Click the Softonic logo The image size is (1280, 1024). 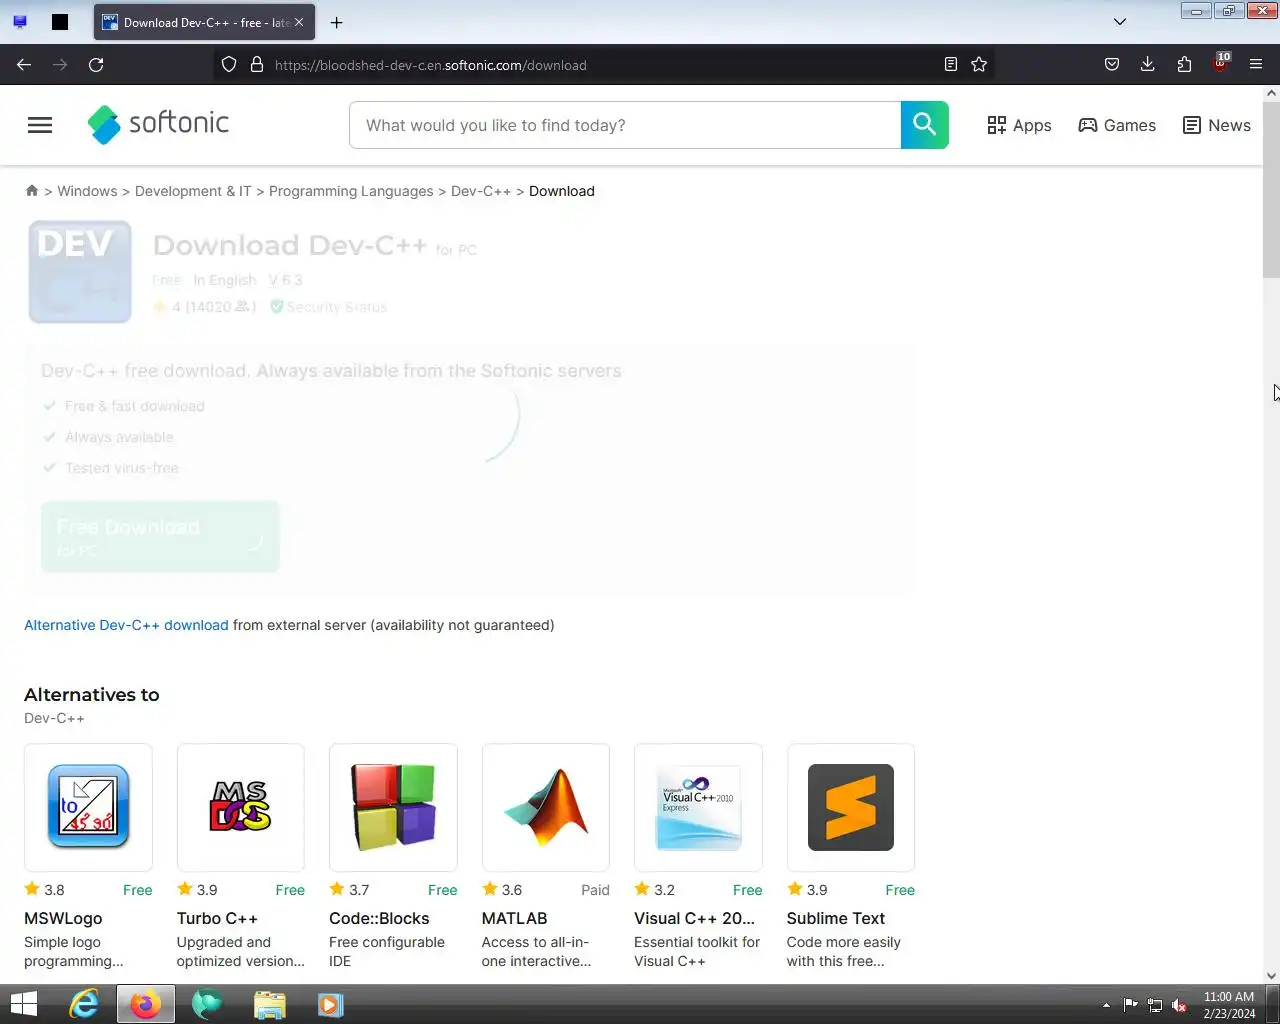pyautogui.click(x=158, y=124)
